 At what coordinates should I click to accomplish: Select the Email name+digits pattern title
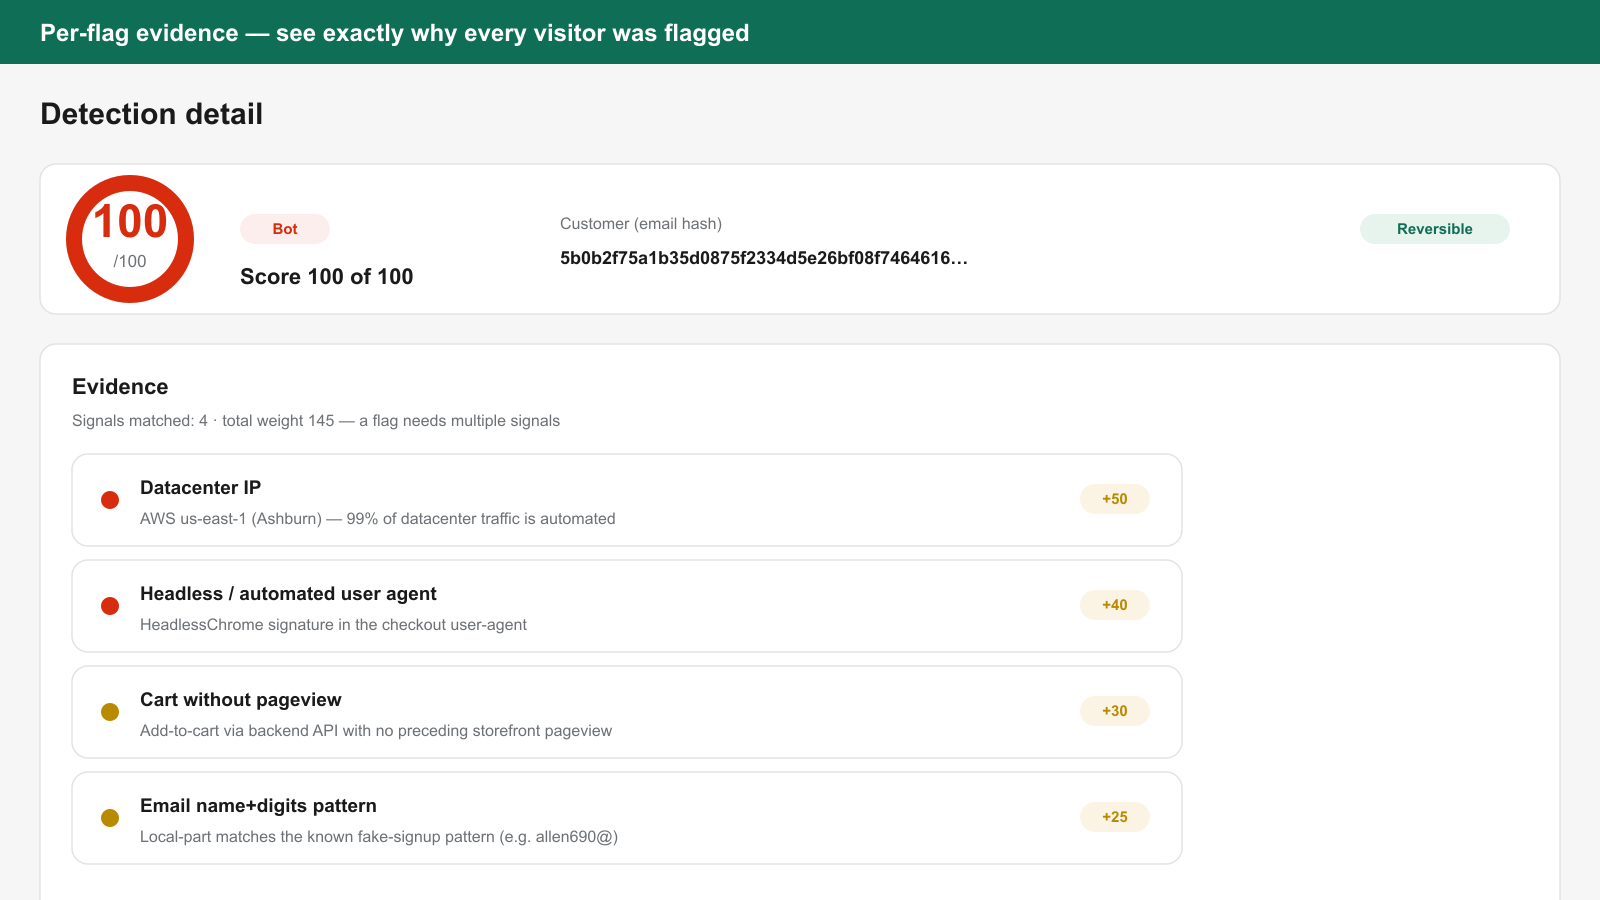coord(258,806)
